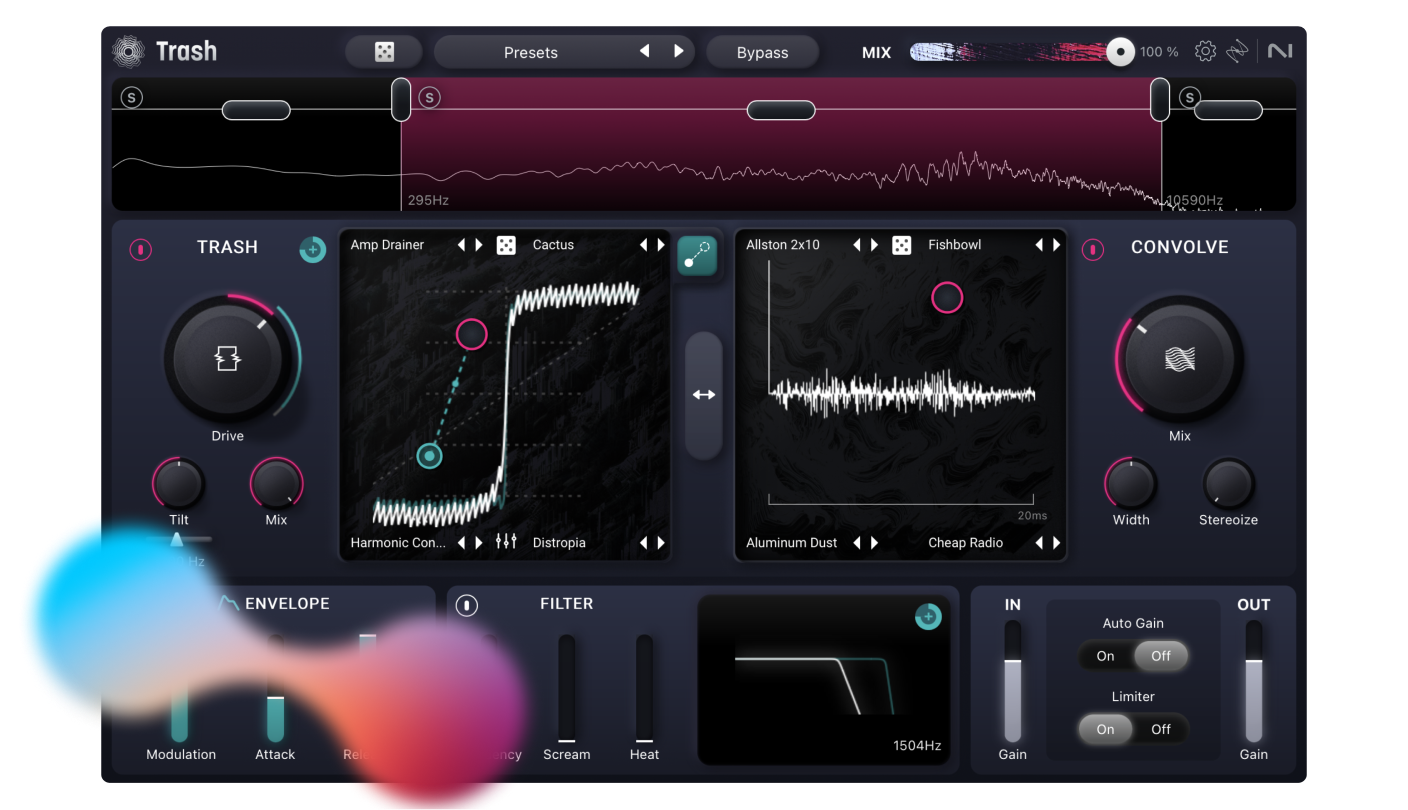Click next arrow next to Amp Drainer
Viewport: 1408px width, 810px height.
tap(479, 245)
